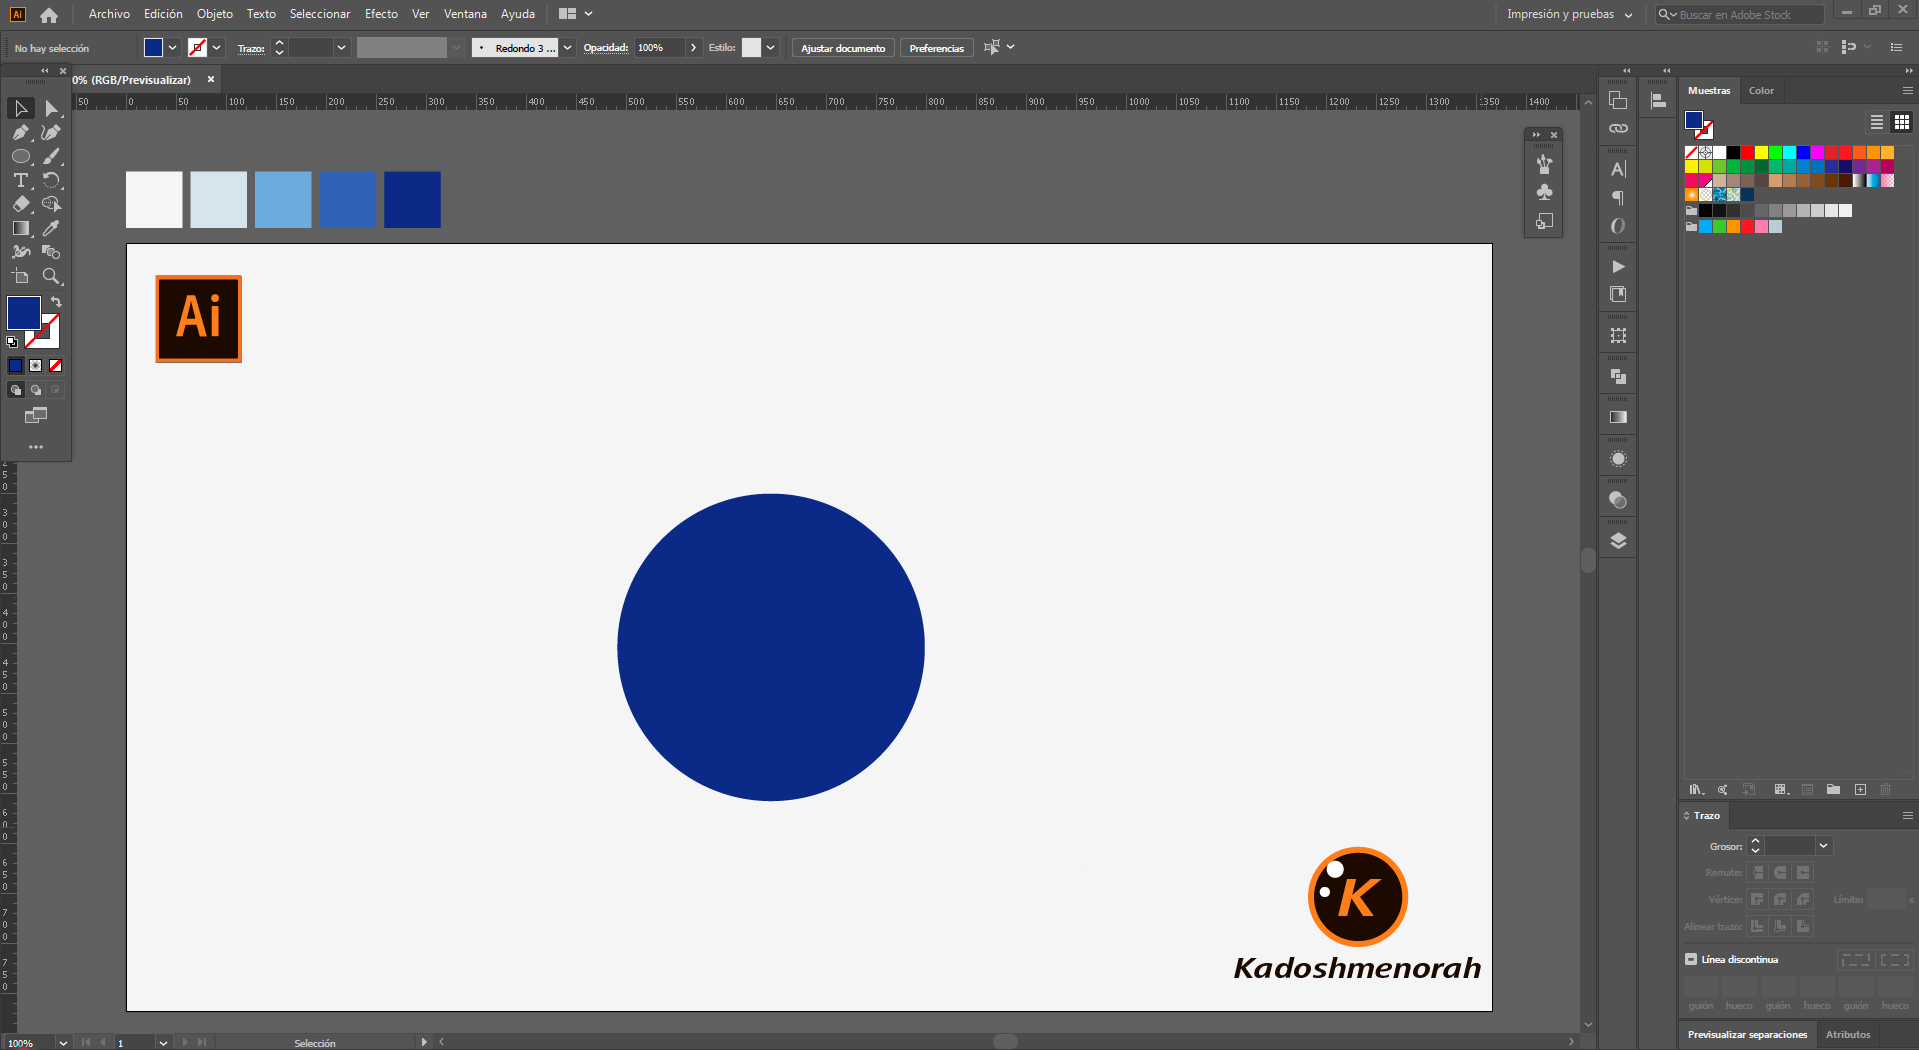Create new color group folder icon
Image resolution: width=1919 pixels, height=1050 pixels.
1833,789
